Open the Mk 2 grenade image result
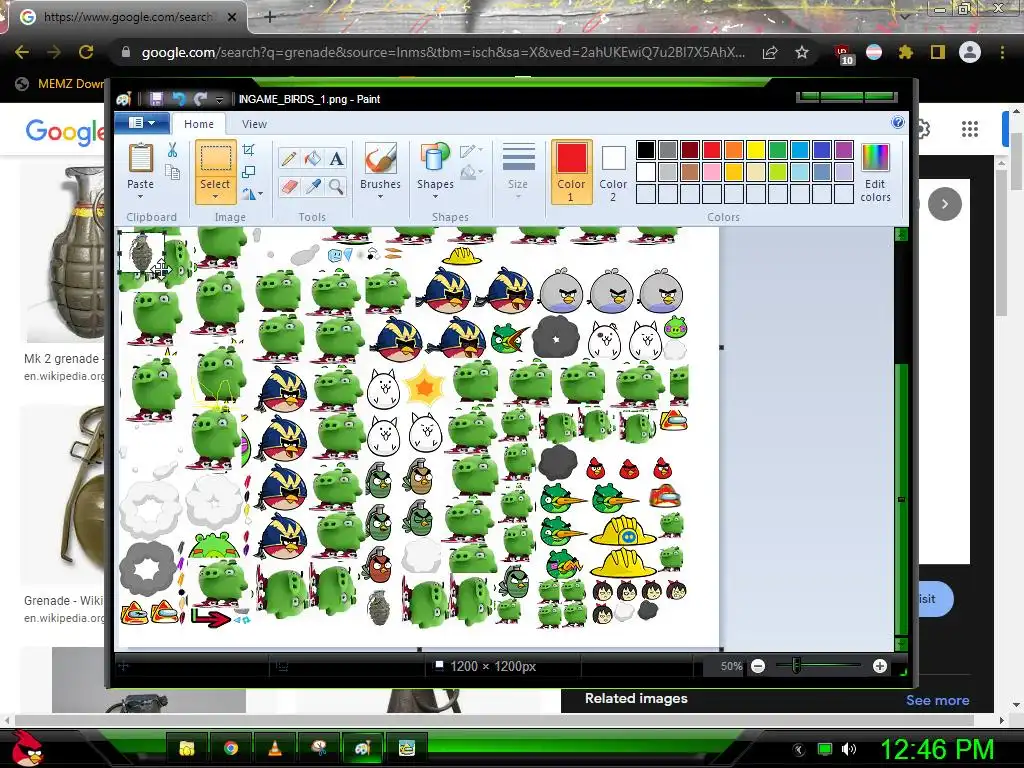Image resolution: width=1024 pixels, height=768 pixels. coord(63,254)
